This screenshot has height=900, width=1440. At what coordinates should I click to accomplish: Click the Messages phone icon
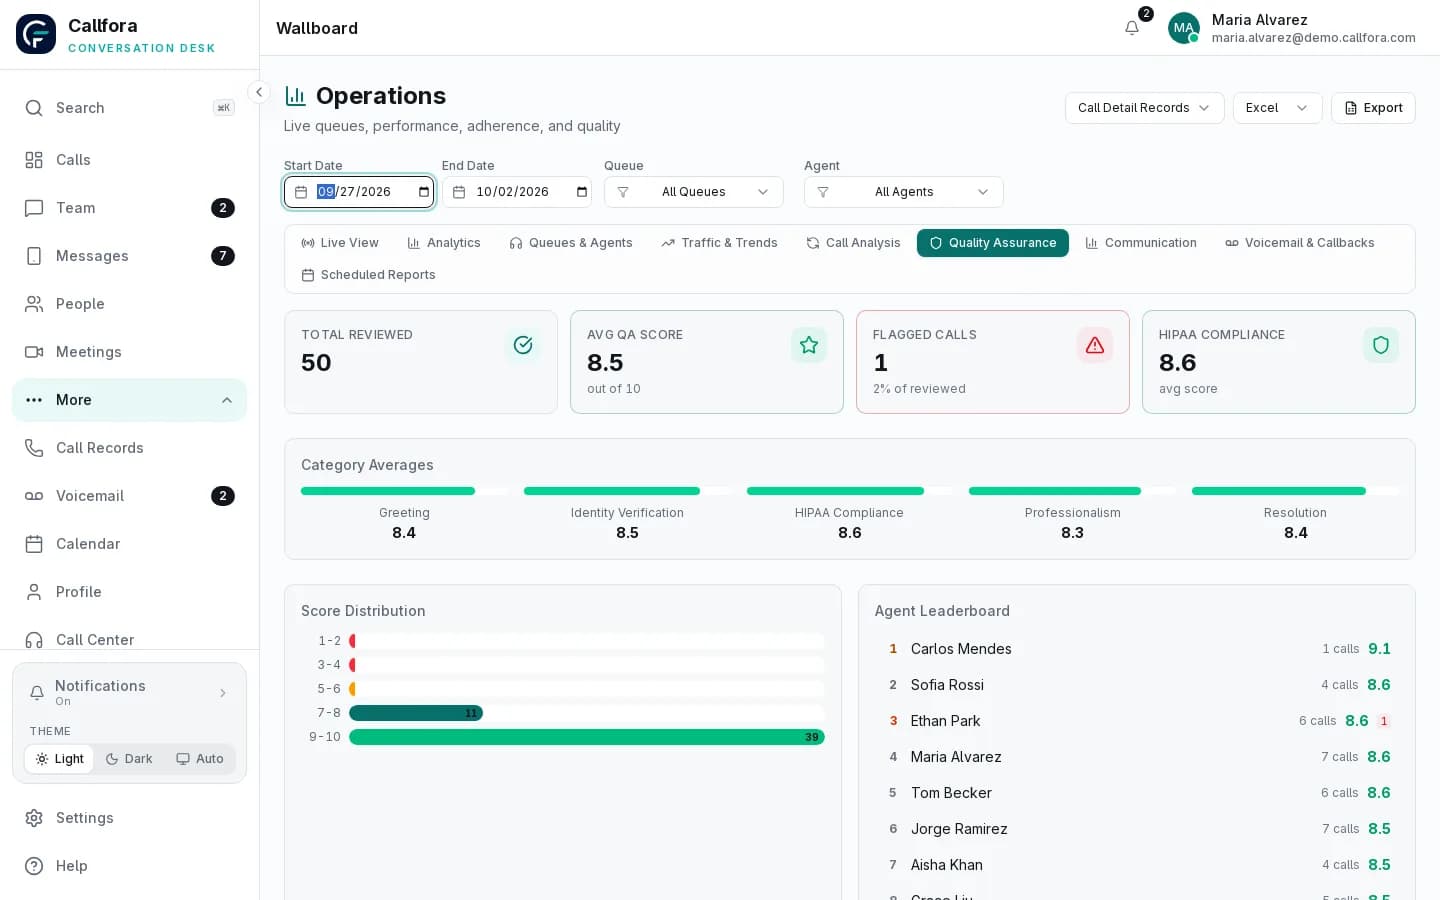coord(34,256)
